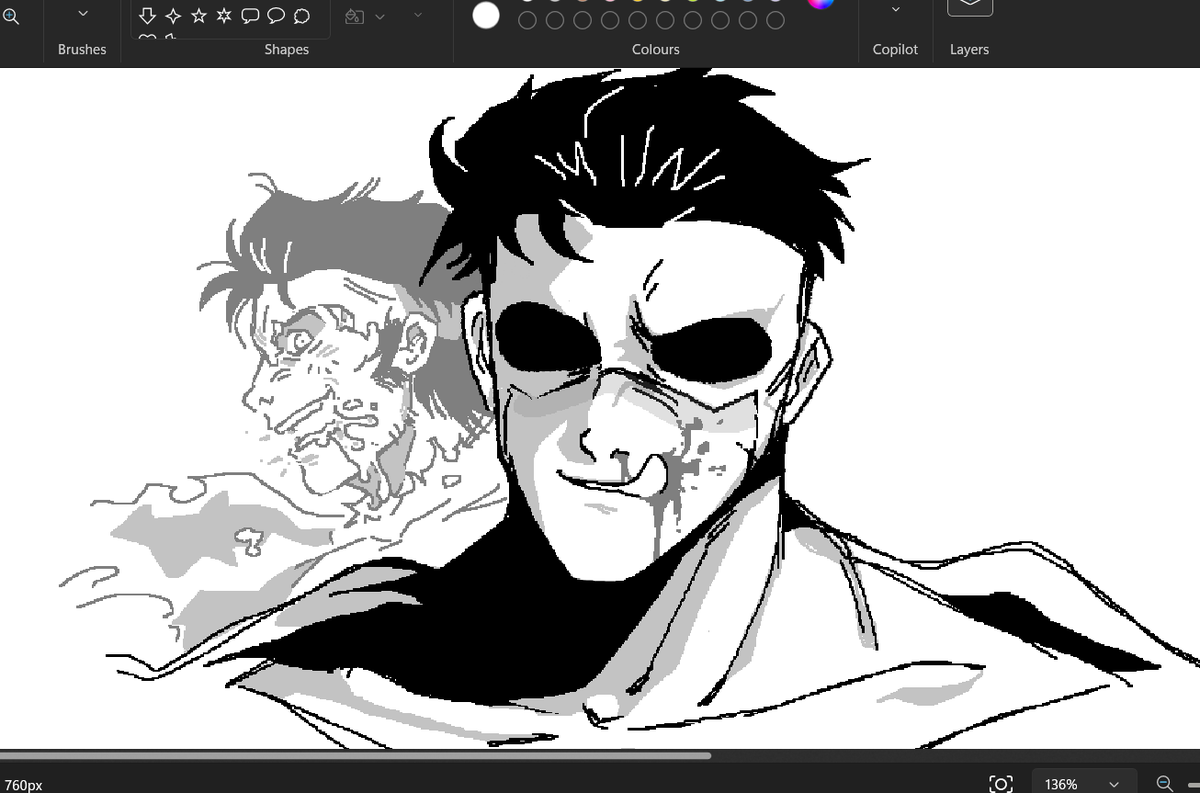Click the Colours group label

click(x=656, y=49)
